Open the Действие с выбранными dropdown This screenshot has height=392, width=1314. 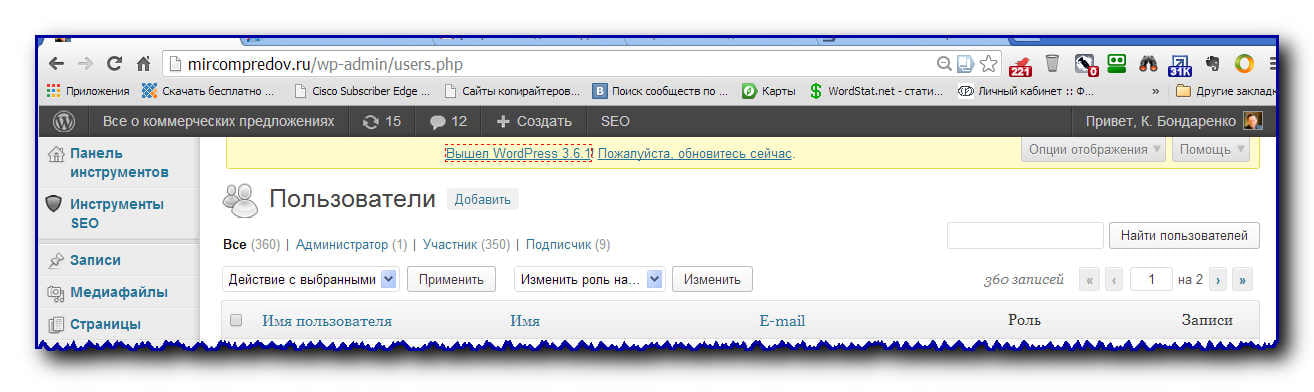coord(310,279)
